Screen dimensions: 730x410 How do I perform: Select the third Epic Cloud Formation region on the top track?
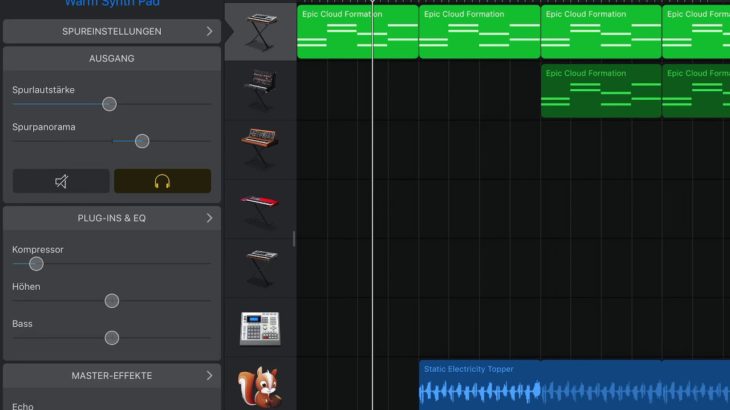pos(601,32)
